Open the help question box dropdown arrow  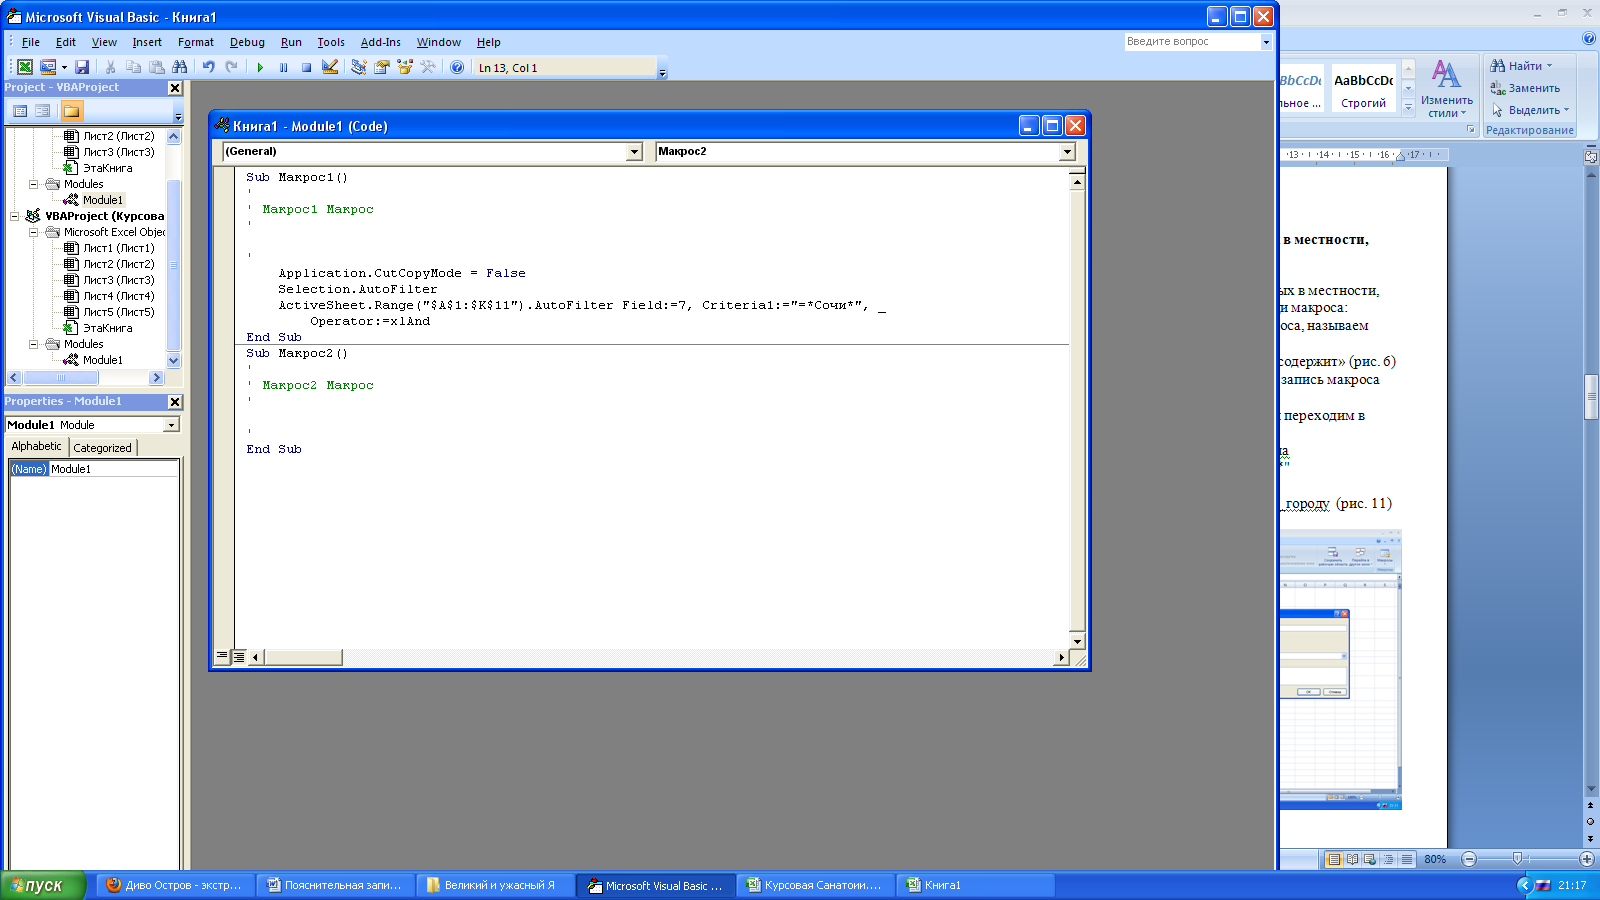tap(1266, 42)
